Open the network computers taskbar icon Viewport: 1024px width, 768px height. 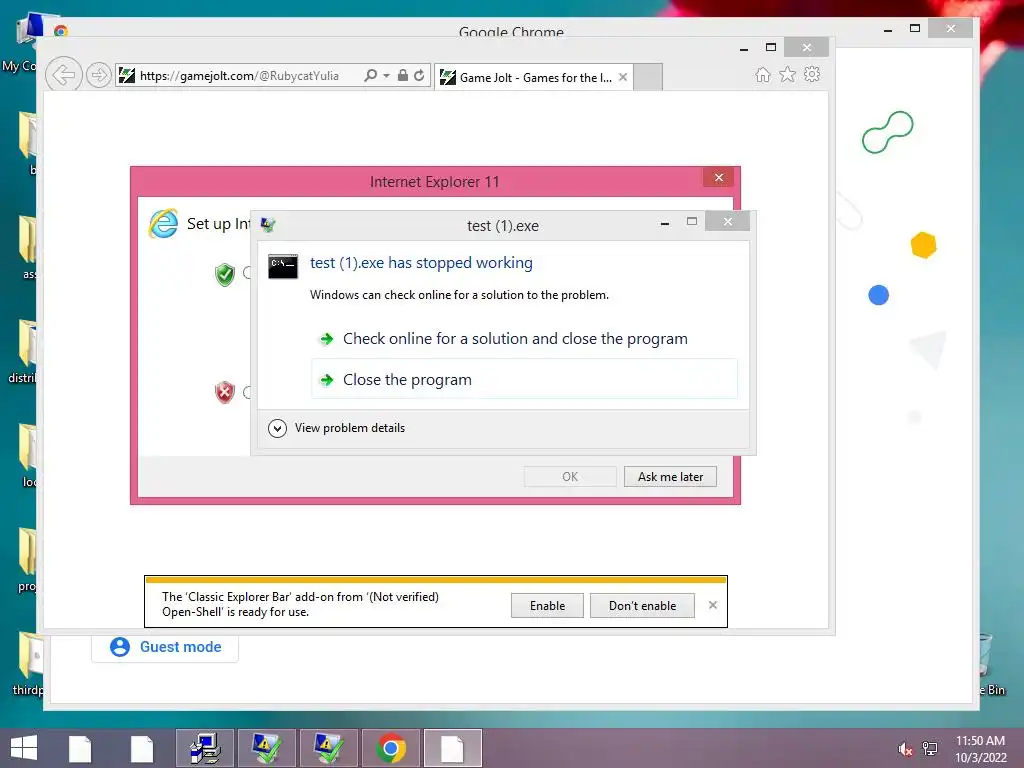(x=204, y=748)
